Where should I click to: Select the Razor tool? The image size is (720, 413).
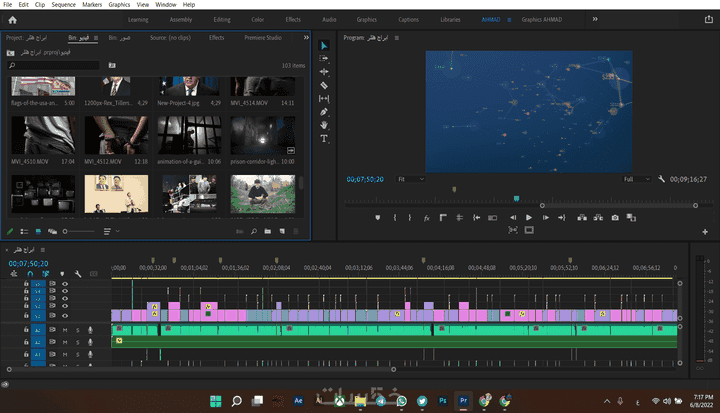point(324,85)
